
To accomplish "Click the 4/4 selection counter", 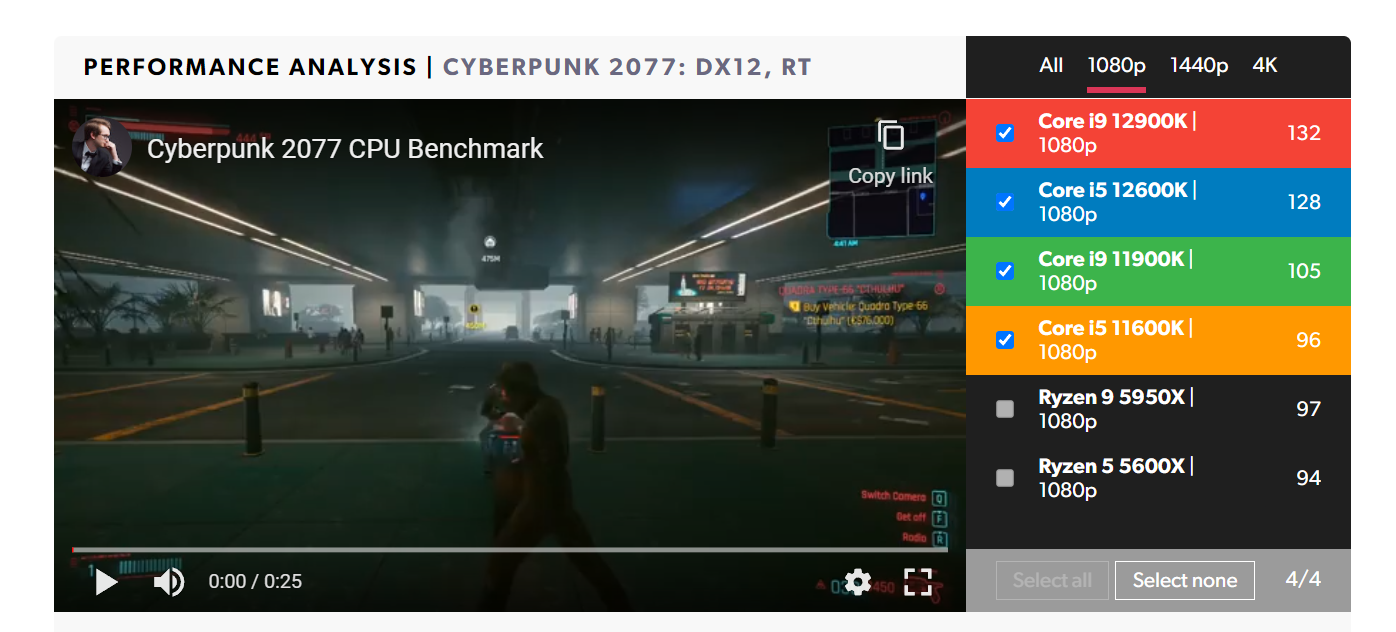I will point(1303,579).
